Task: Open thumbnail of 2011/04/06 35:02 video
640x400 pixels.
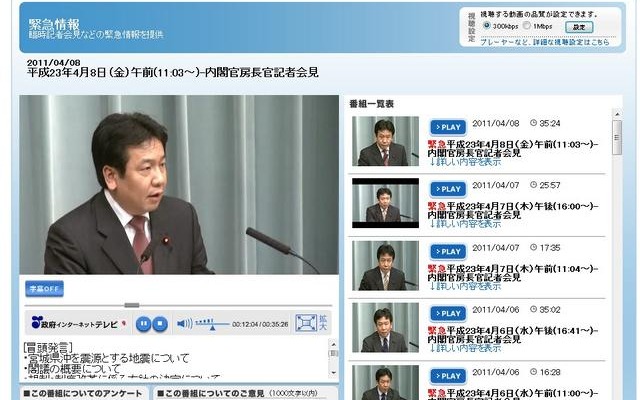Action: [x=385, y=328]
